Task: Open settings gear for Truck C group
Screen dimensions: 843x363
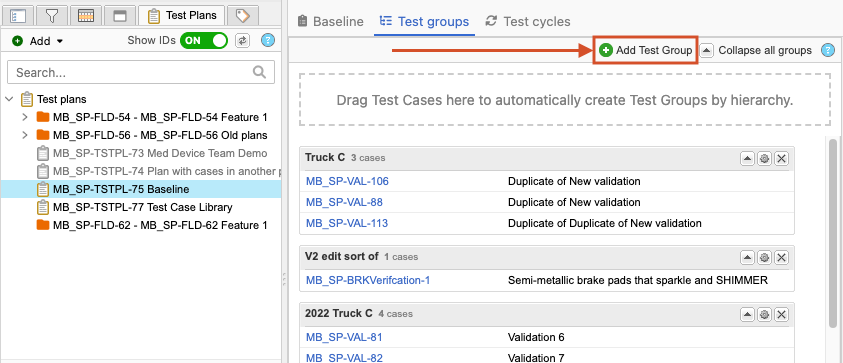Action: pyautogui.click(x=764, y=158)
